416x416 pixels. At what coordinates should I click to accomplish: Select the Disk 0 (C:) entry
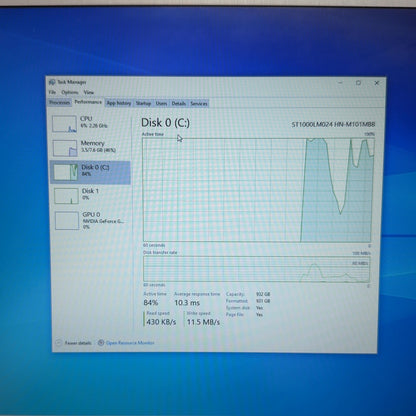[90, 172]
